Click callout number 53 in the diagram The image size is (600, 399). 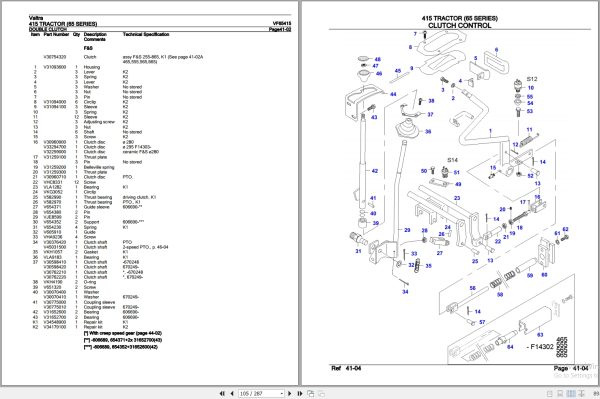[530, 111]
